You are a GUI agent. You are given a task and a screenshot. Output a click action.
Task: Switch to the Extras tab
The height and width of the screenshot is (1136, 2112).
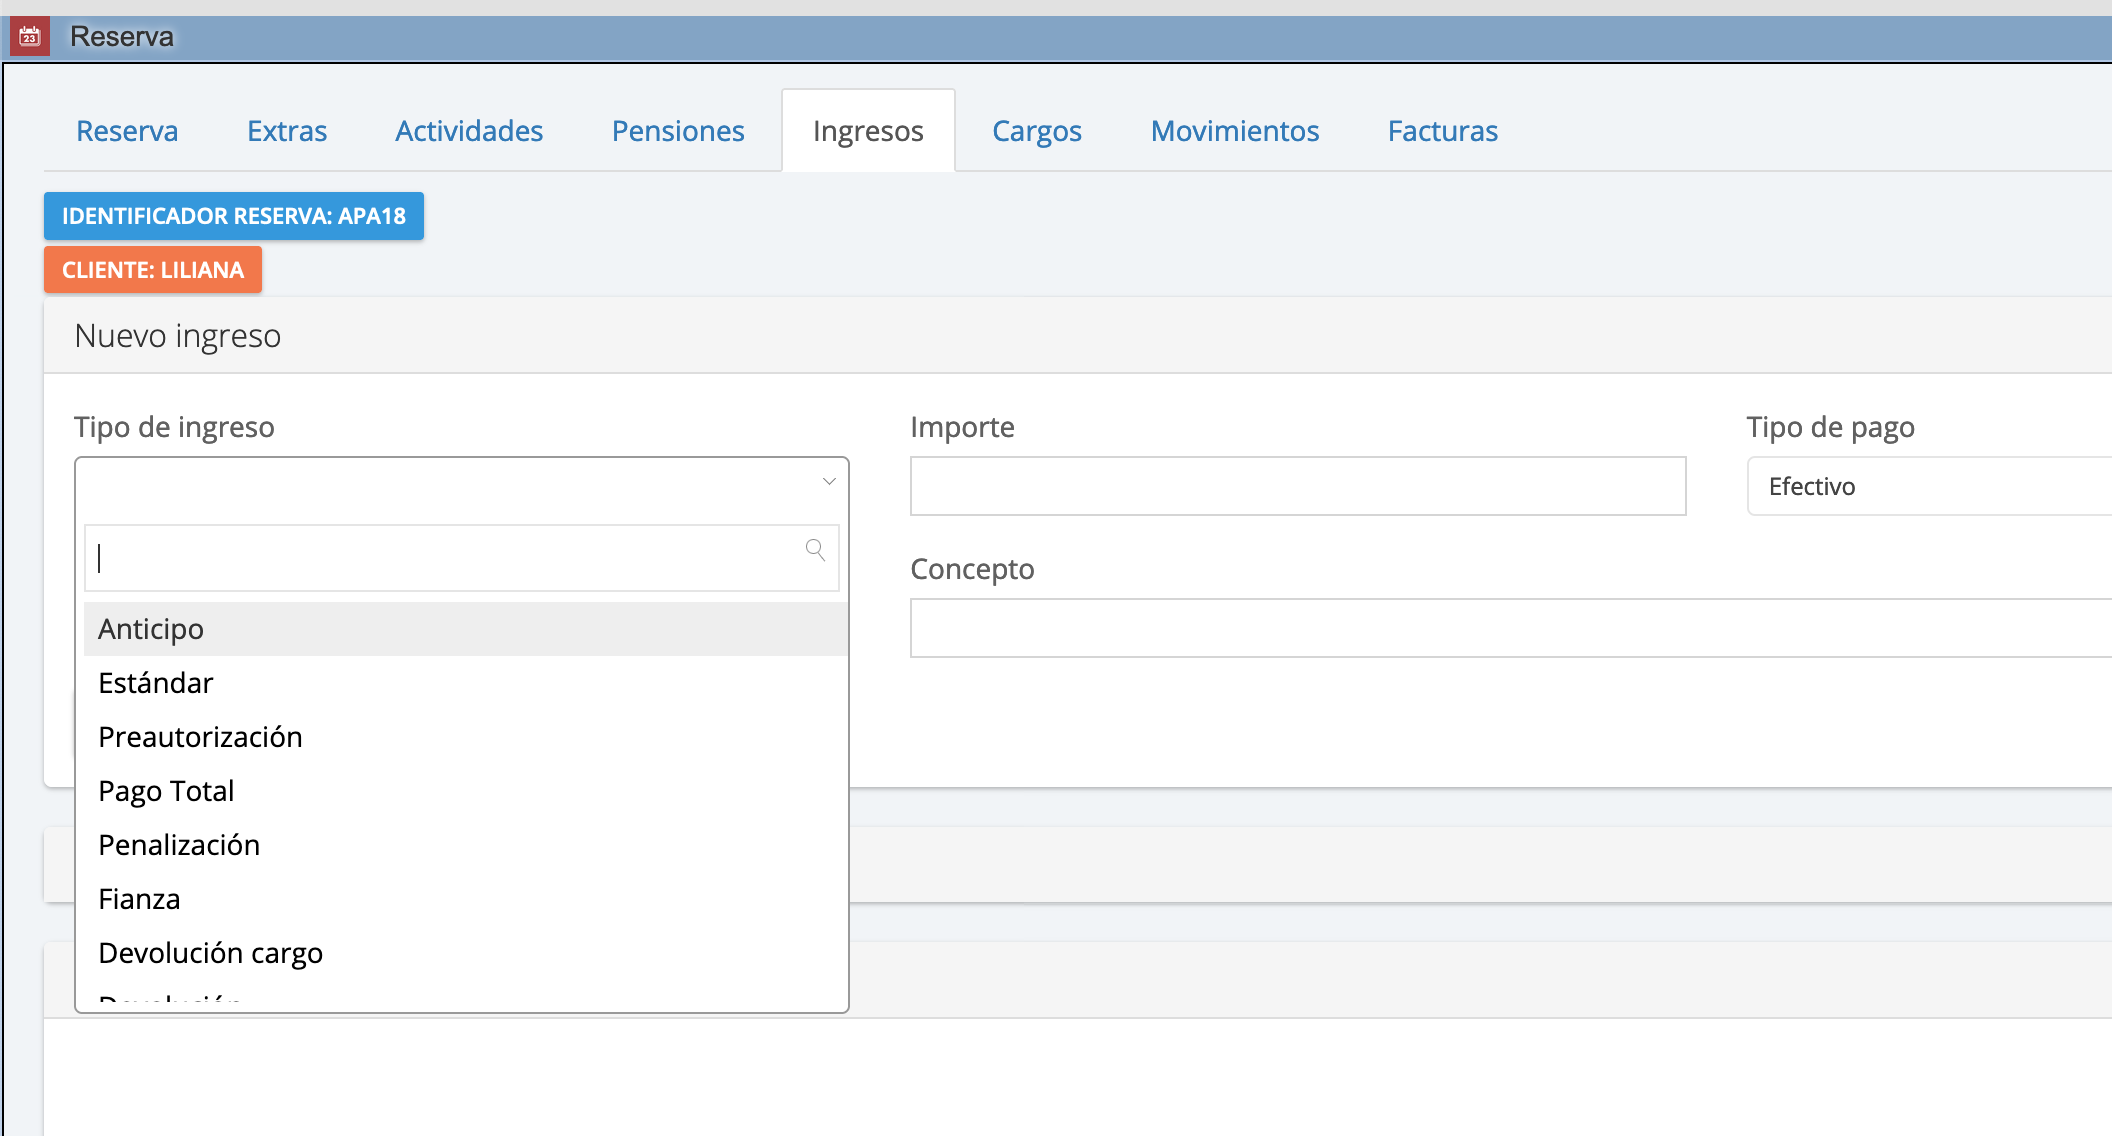(x=287, y=131)
